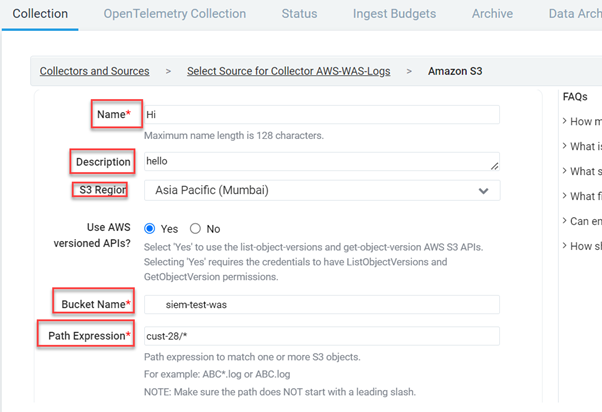
Task: Grab the Description textarea resize handle
Action: (x=494, y=166)
